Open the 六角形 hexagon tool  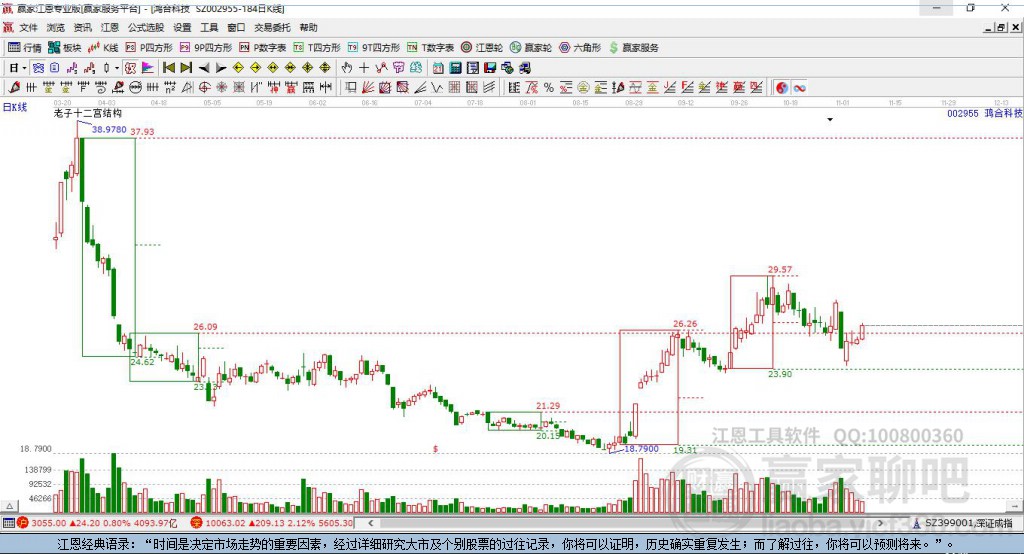580,48
